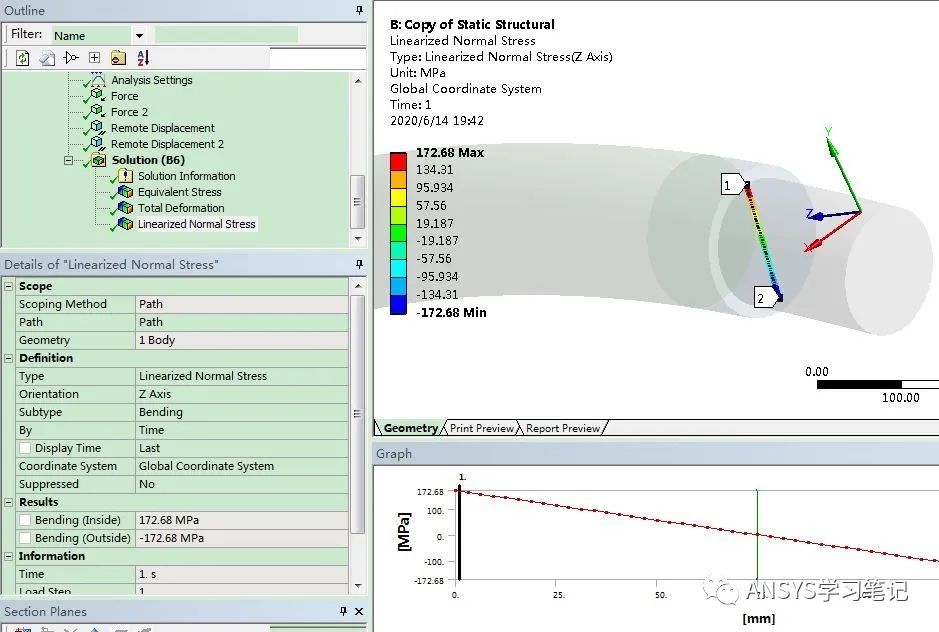
Task: Pin the Details panel with pushpin icon
Action: click(359, 264)
